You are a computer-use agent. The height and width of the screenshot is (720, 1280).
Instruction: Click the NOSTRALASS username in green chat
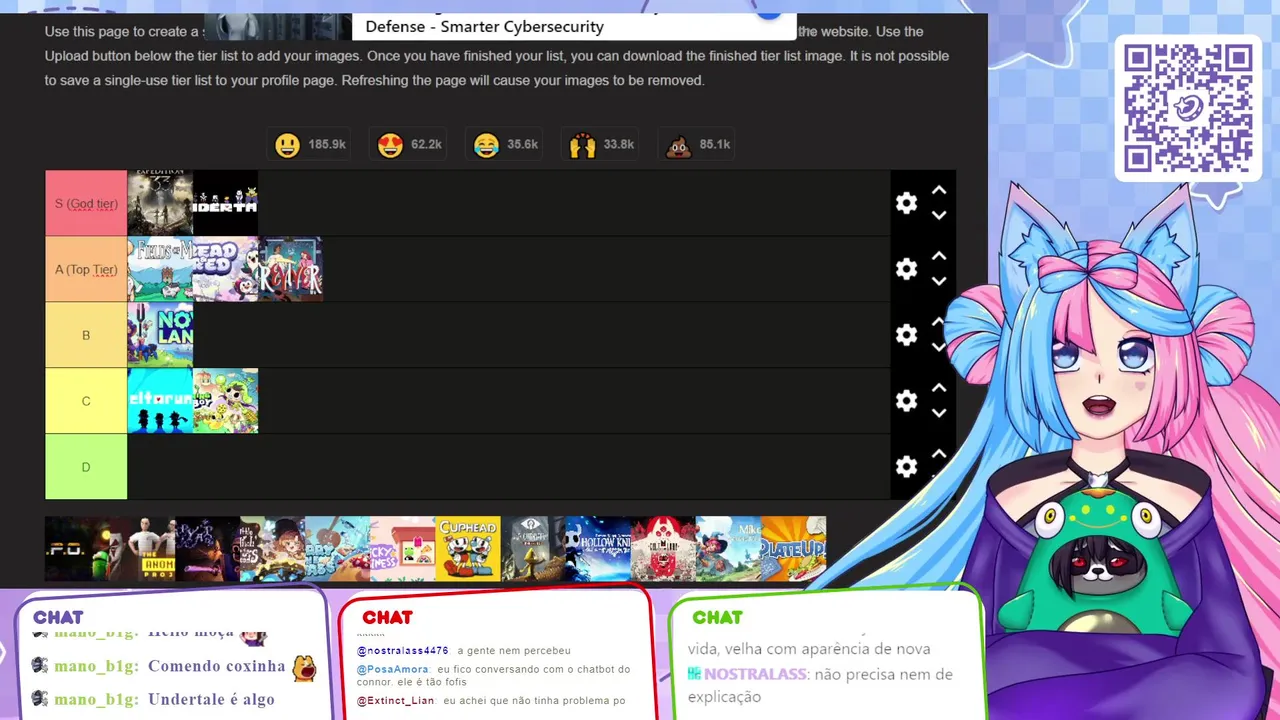tap(755, 674)
